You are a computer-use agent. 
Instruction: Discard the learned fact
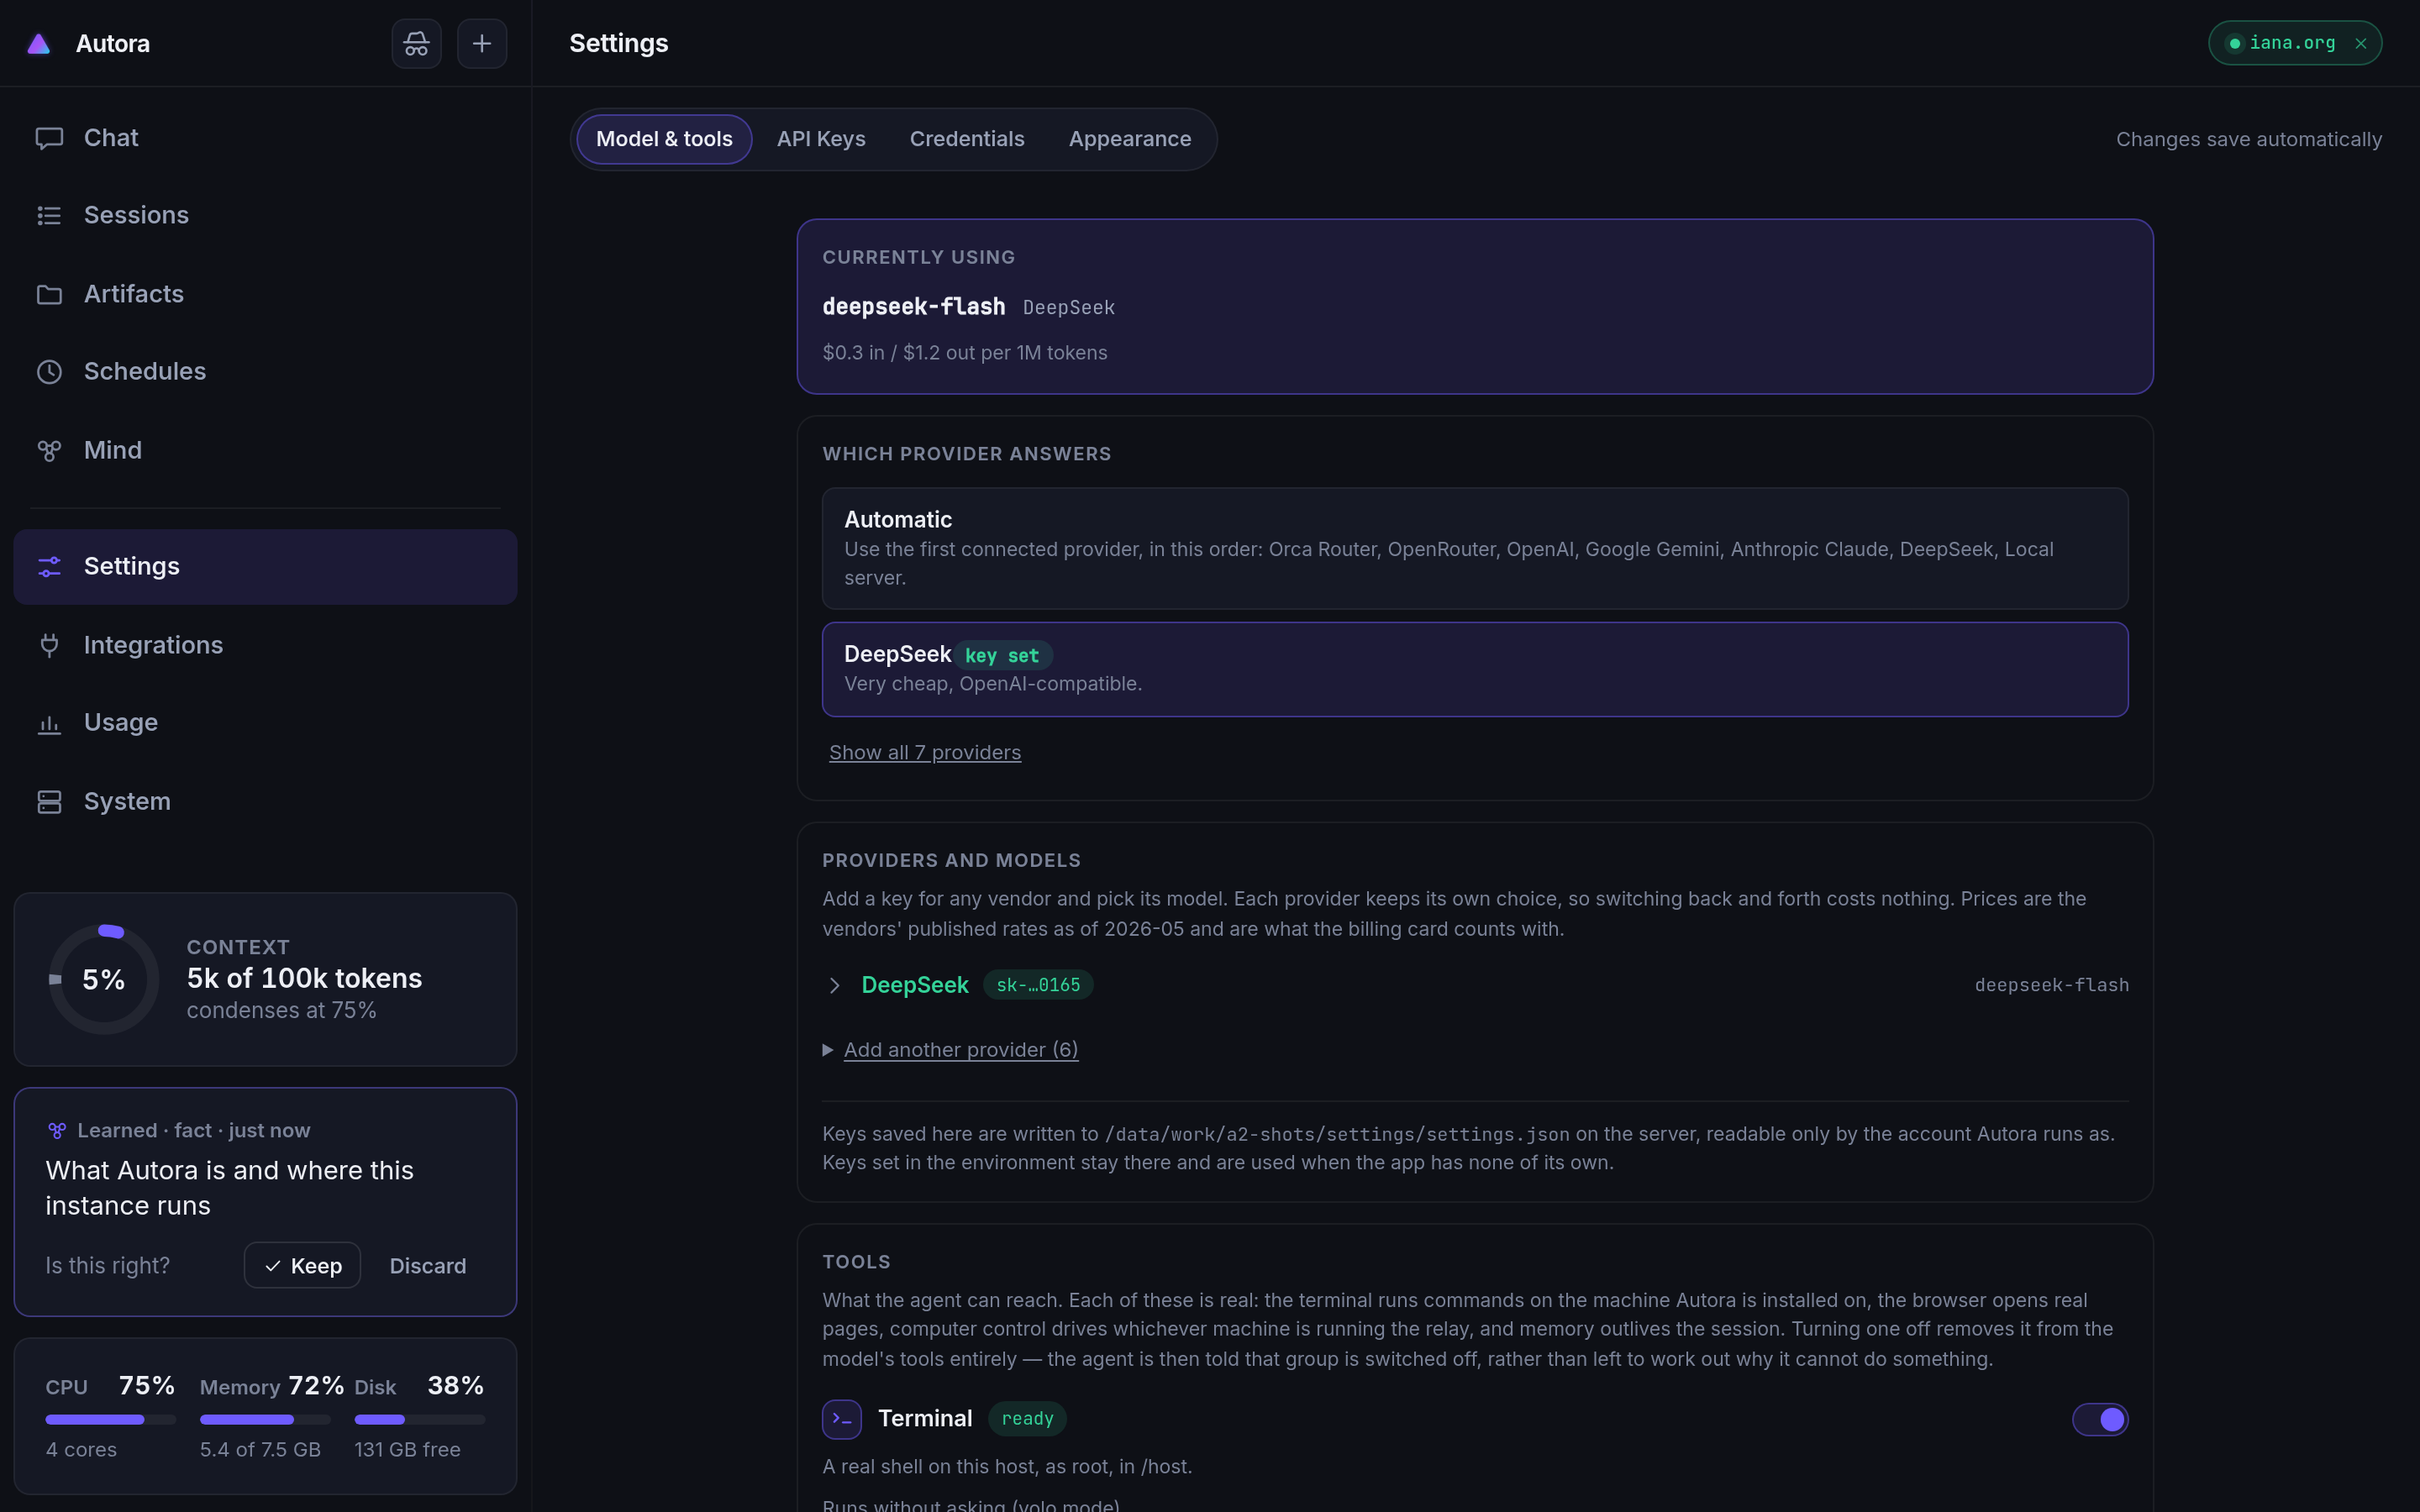[x=427, y=1265]
